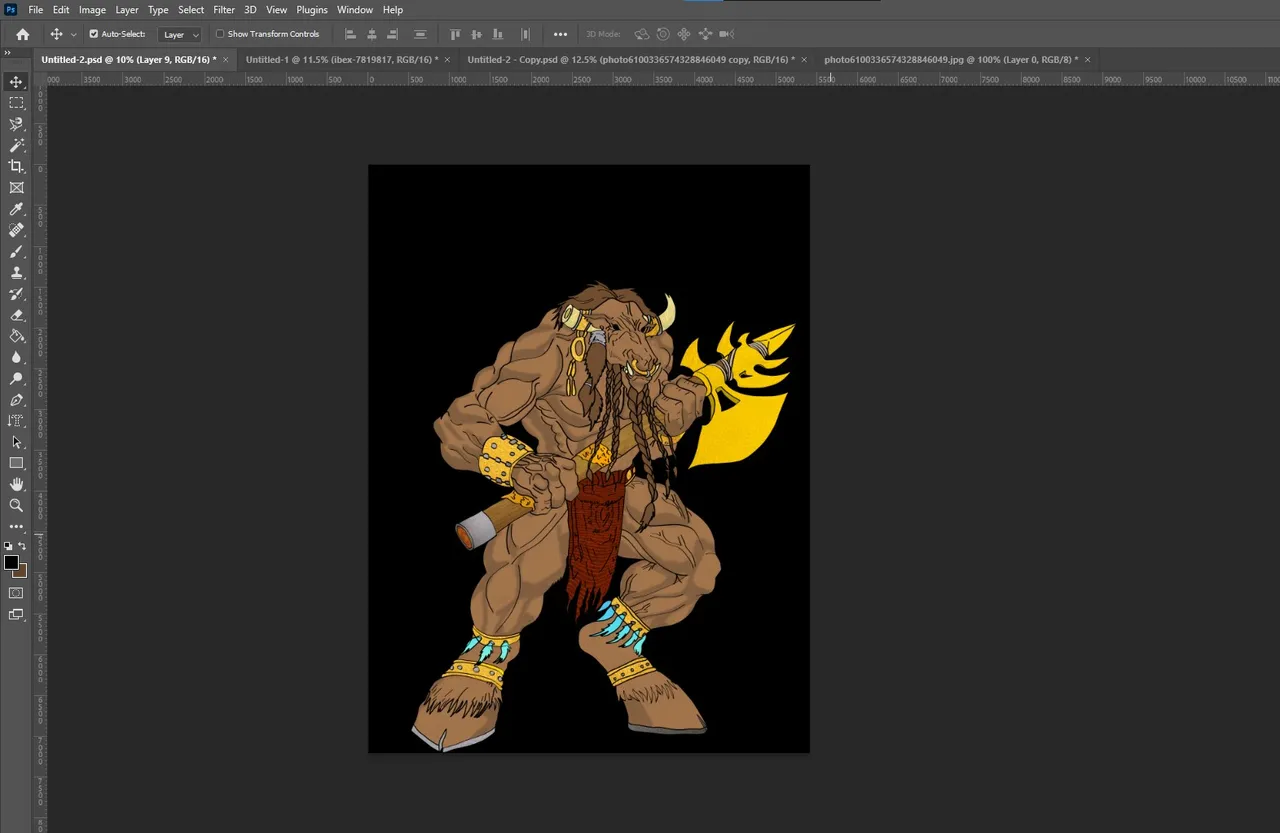The height and width of the screenshot is (833, 1280).
Task: Select the Path Selection tool
Action: (x=16, y=442)
